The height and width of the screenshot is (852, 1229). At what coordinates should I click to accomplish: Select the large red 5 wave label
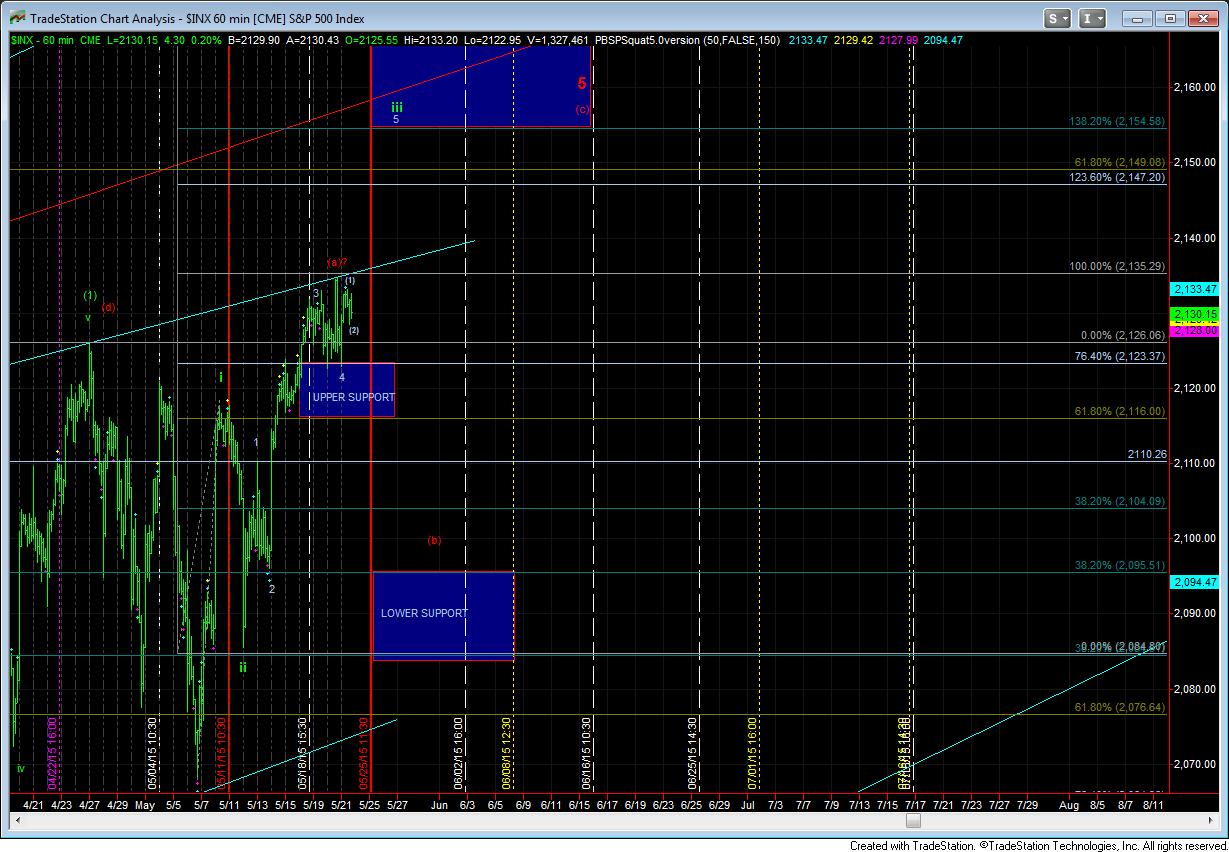click(581, 85)
